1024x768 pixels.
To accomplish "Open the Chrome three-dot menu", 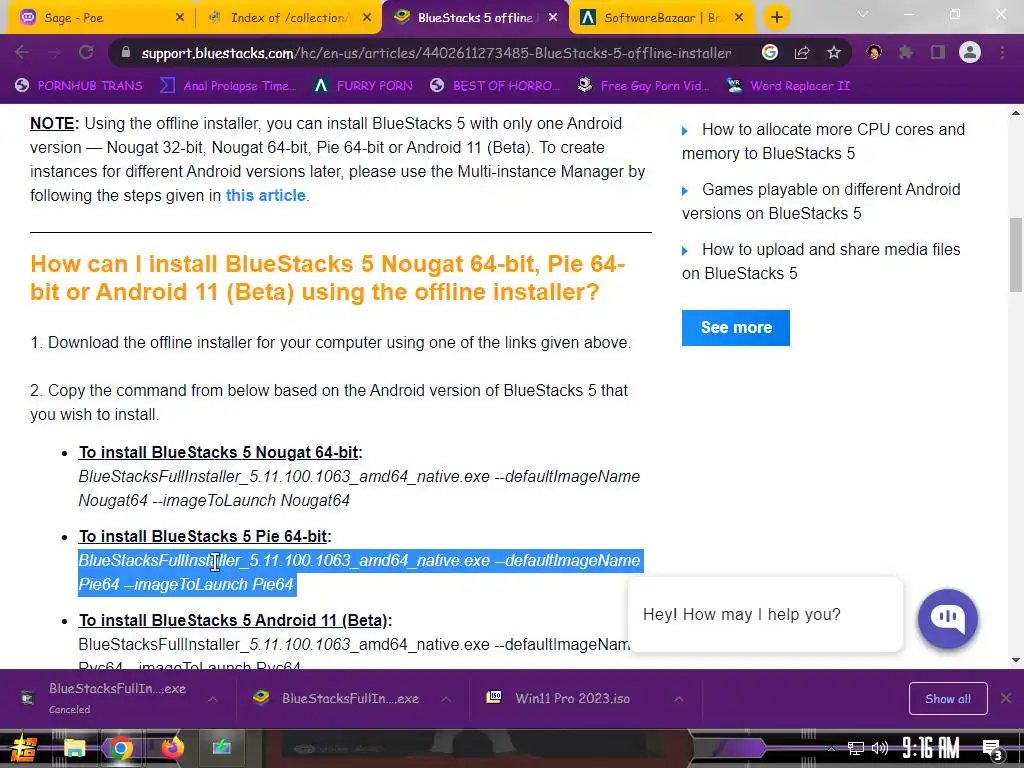I will (x=1002, y=52).
